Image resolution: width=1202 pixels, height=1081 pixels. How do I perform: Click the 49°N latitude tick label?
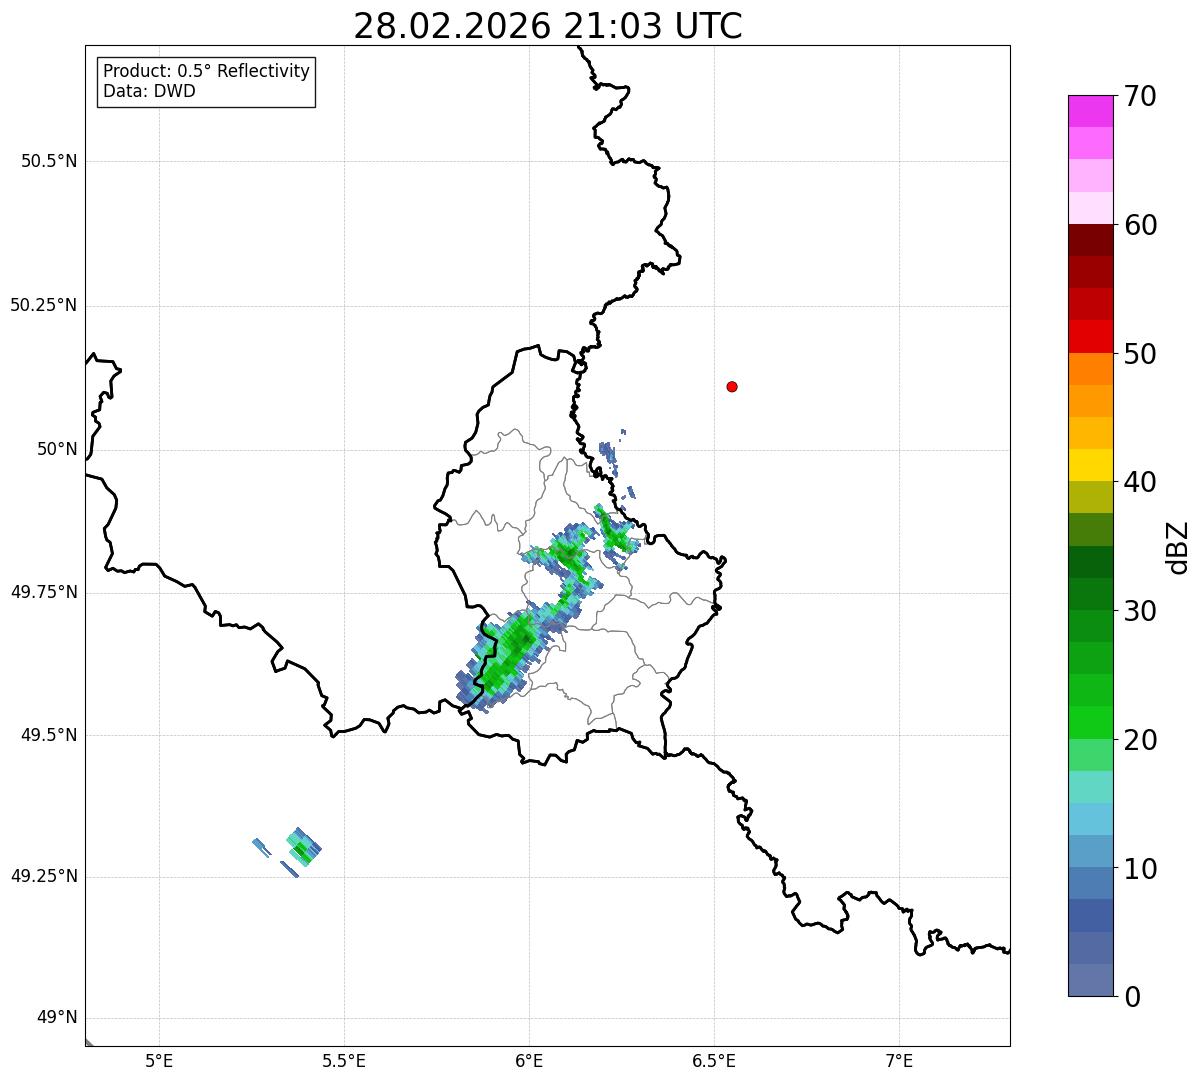pyautogui.click(x=56, y=1018)
